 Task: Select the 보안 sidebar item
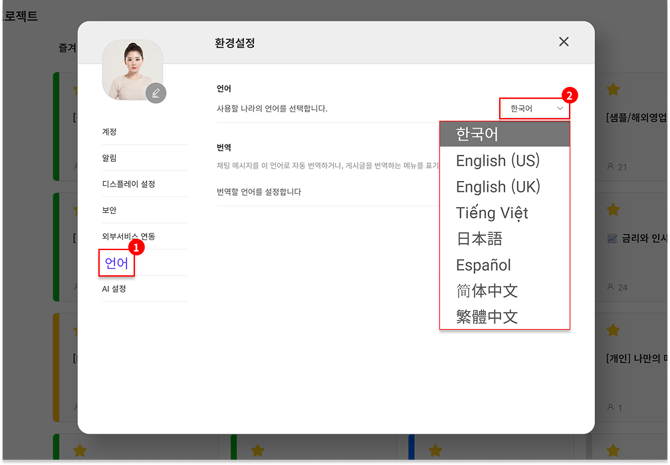click(x=110, y=210)
